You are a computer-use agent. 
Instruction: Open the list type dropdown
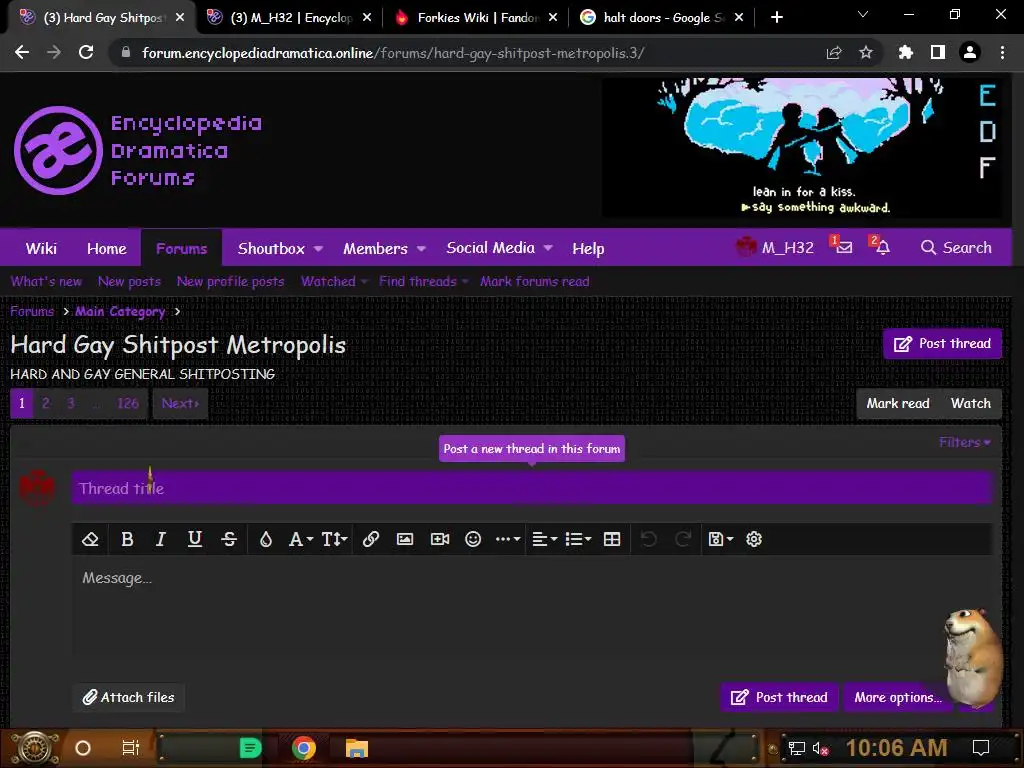[x=578, y=539]
